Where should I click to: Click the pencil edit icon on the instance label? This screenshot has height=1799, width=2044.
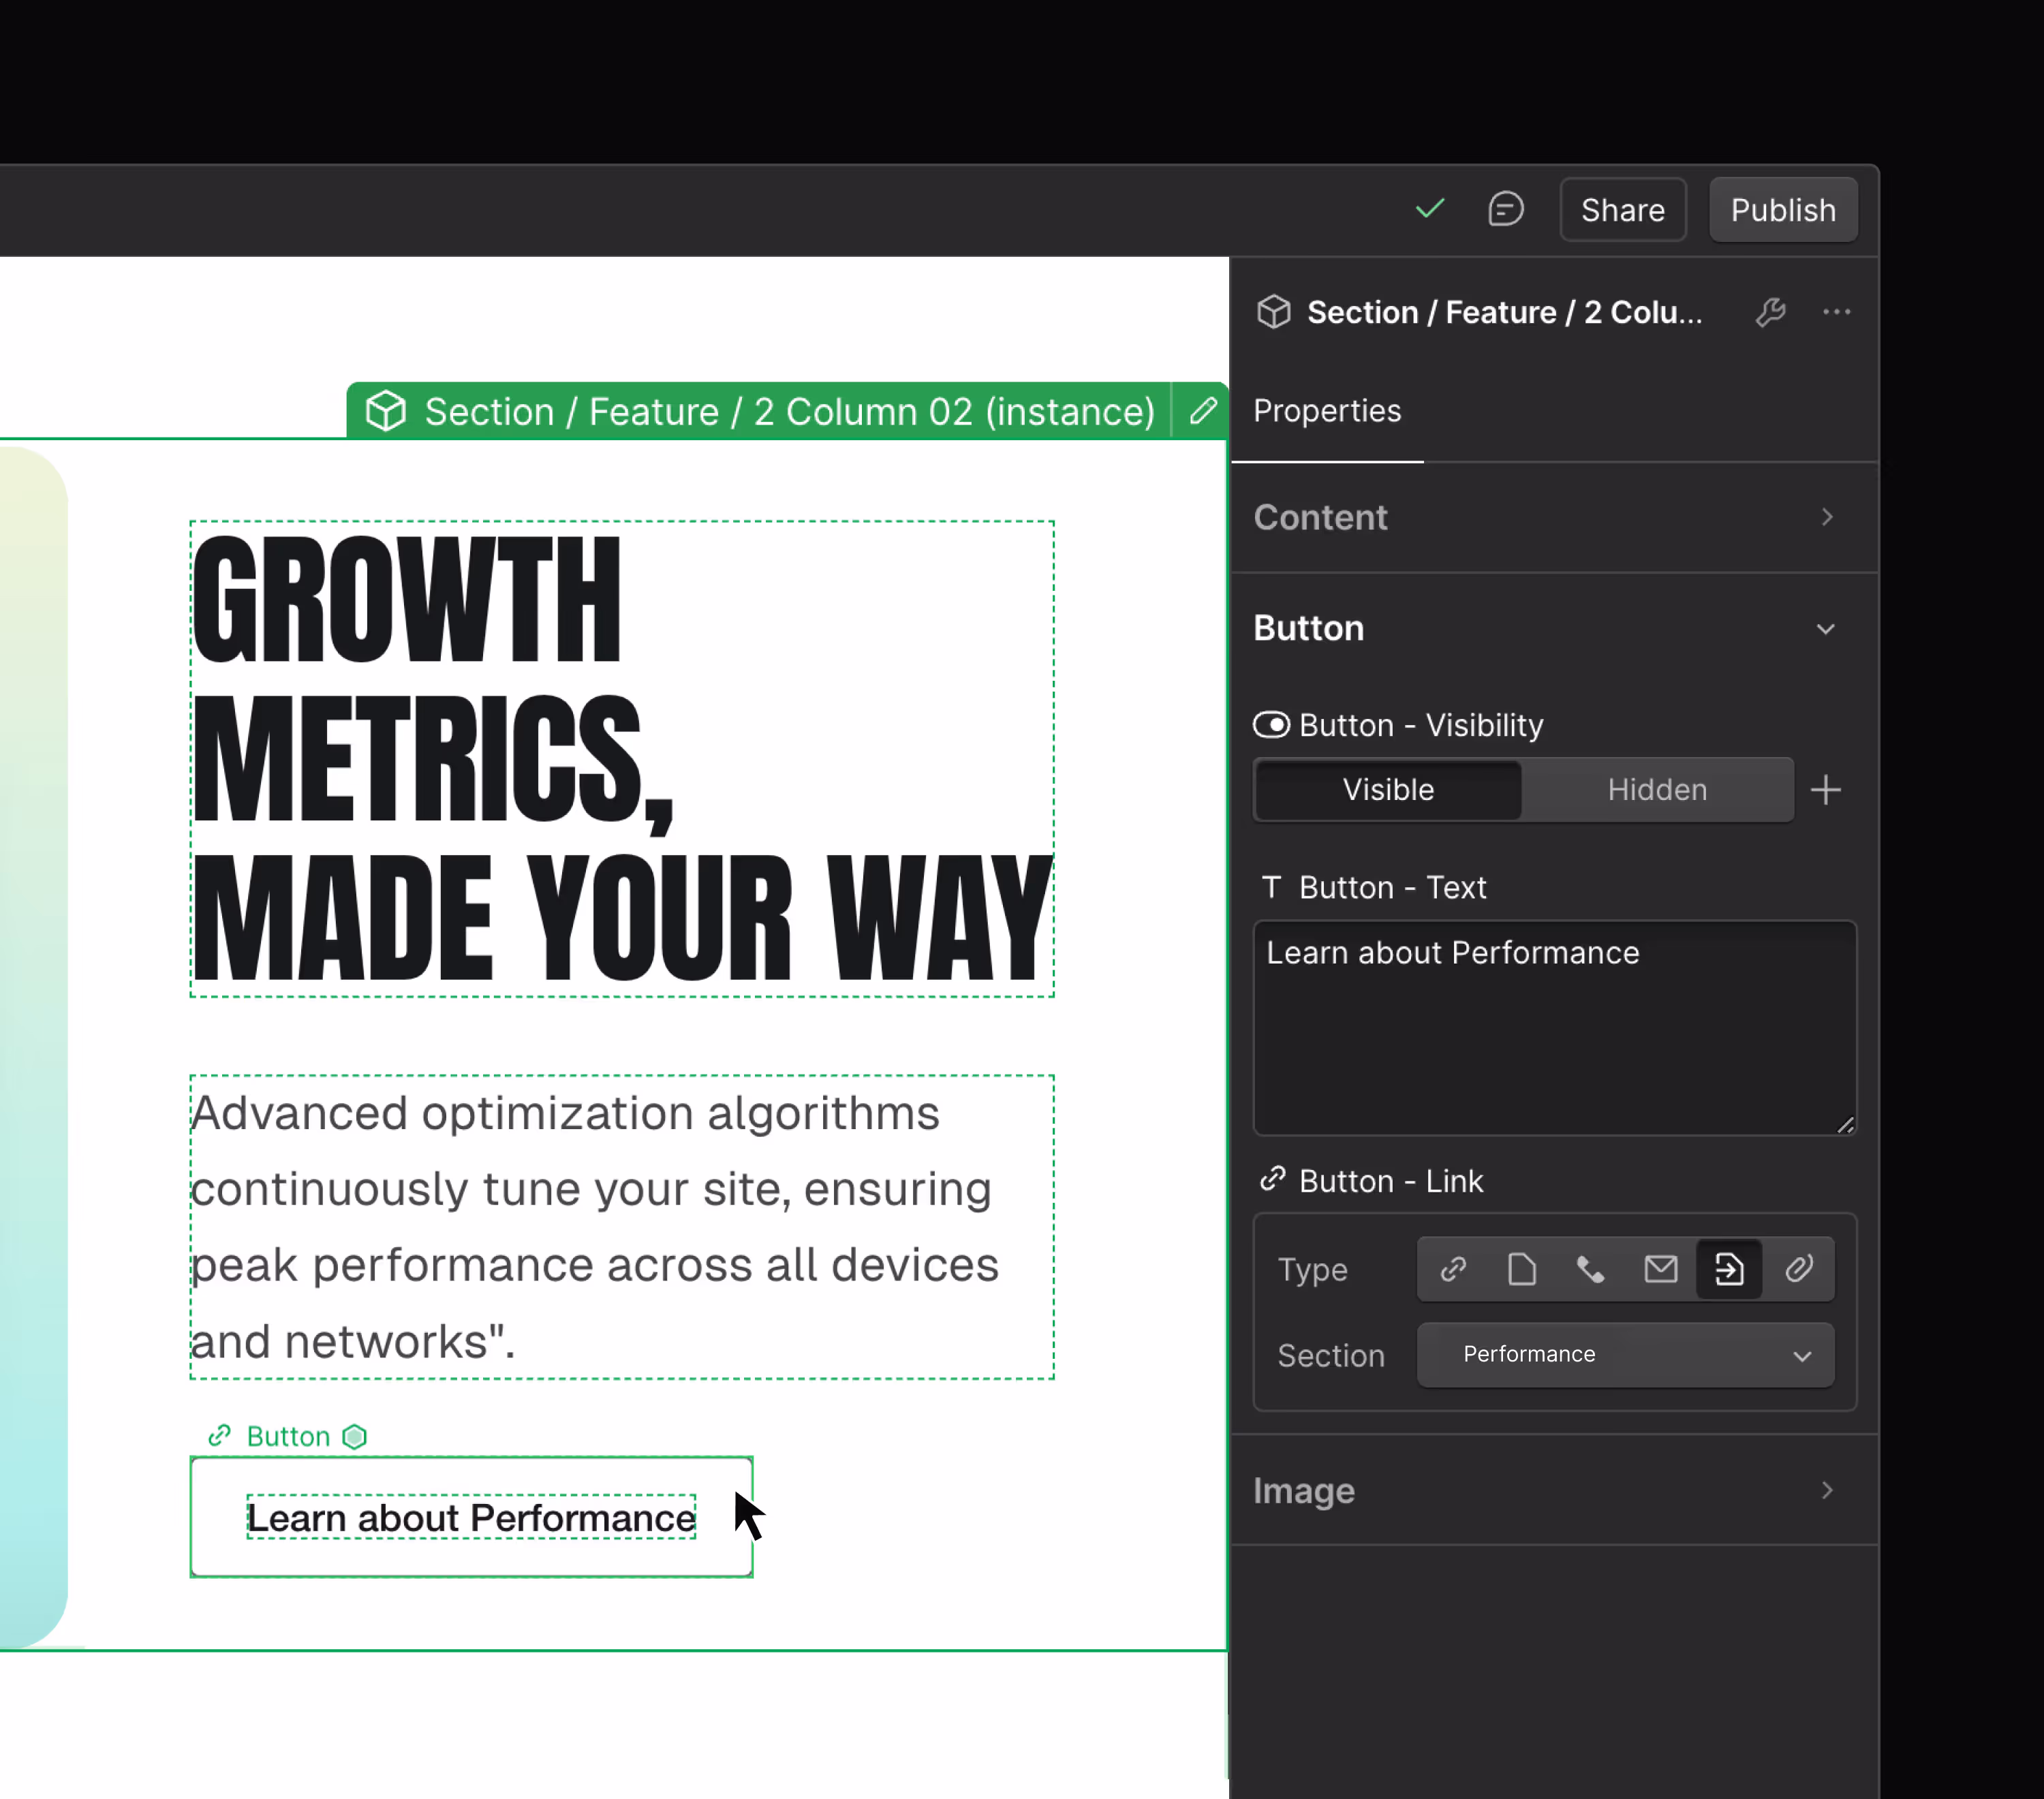(1203, 410)
